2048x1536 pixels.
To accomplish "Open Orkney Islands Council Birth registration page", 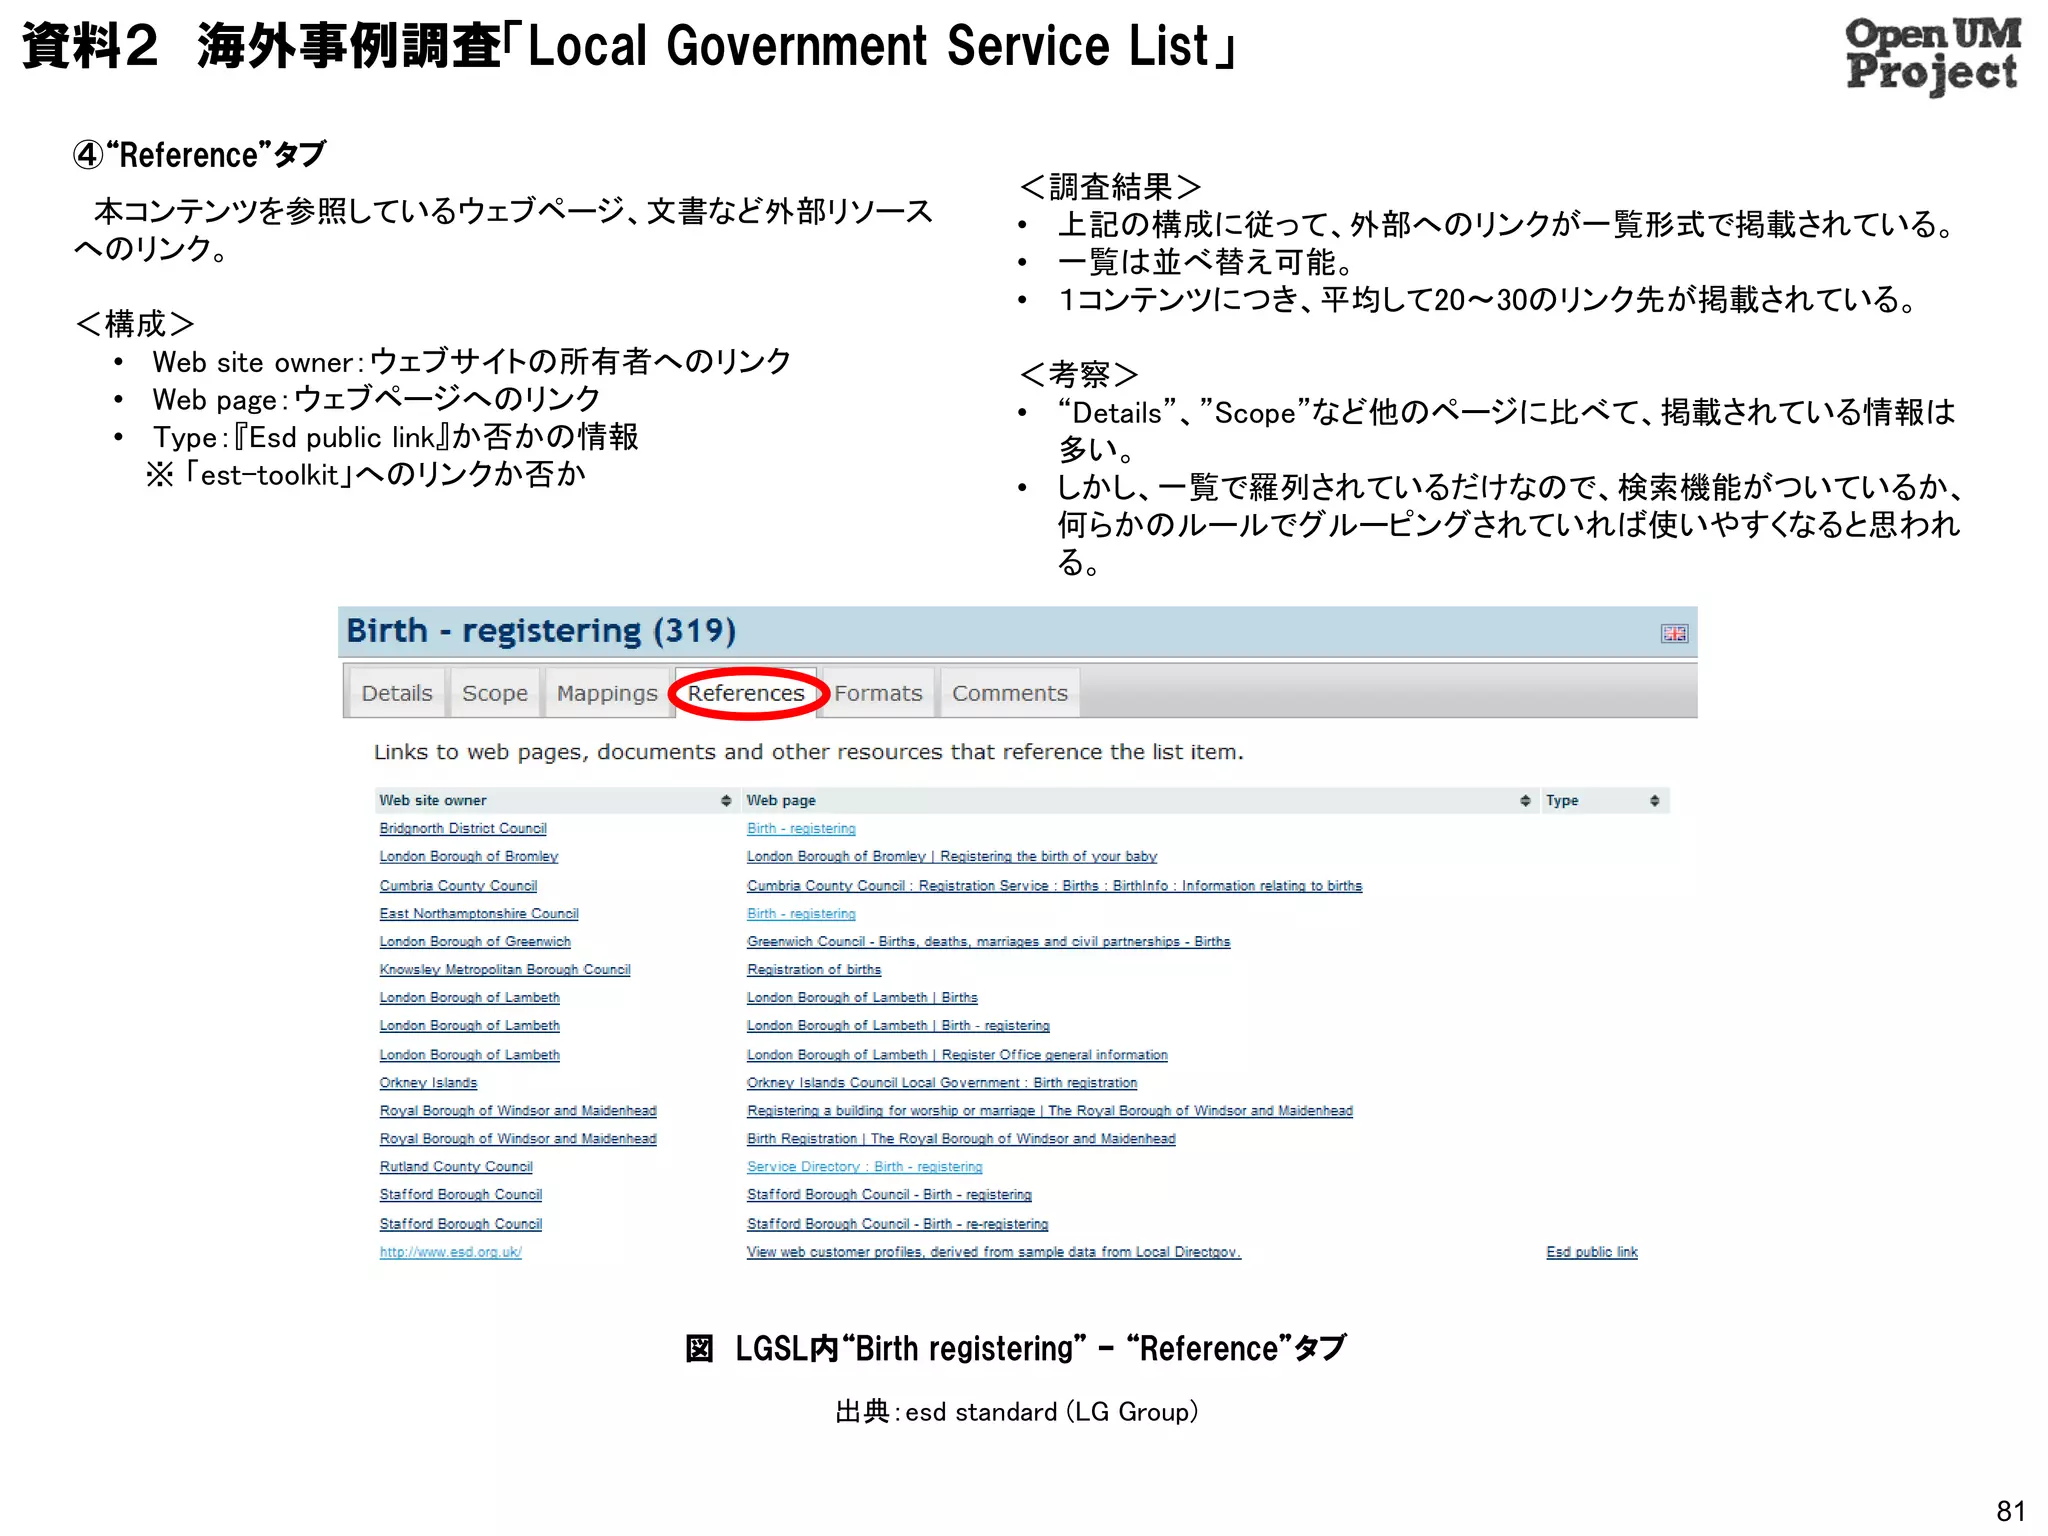I will tap(942, 1082).
